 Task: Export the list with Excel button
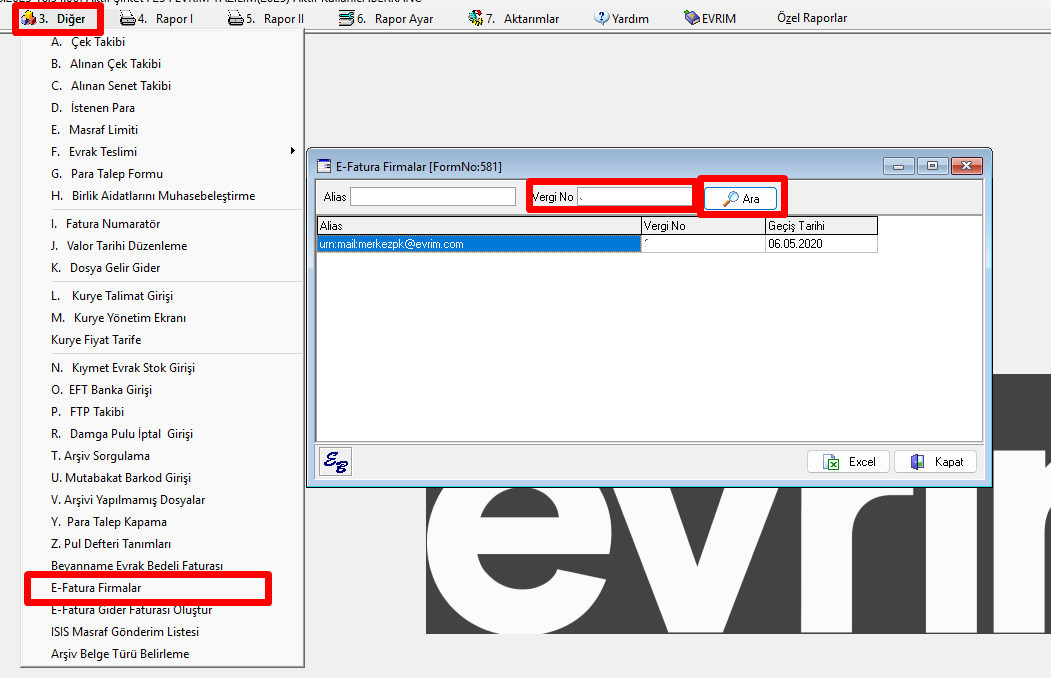[849, 462]
